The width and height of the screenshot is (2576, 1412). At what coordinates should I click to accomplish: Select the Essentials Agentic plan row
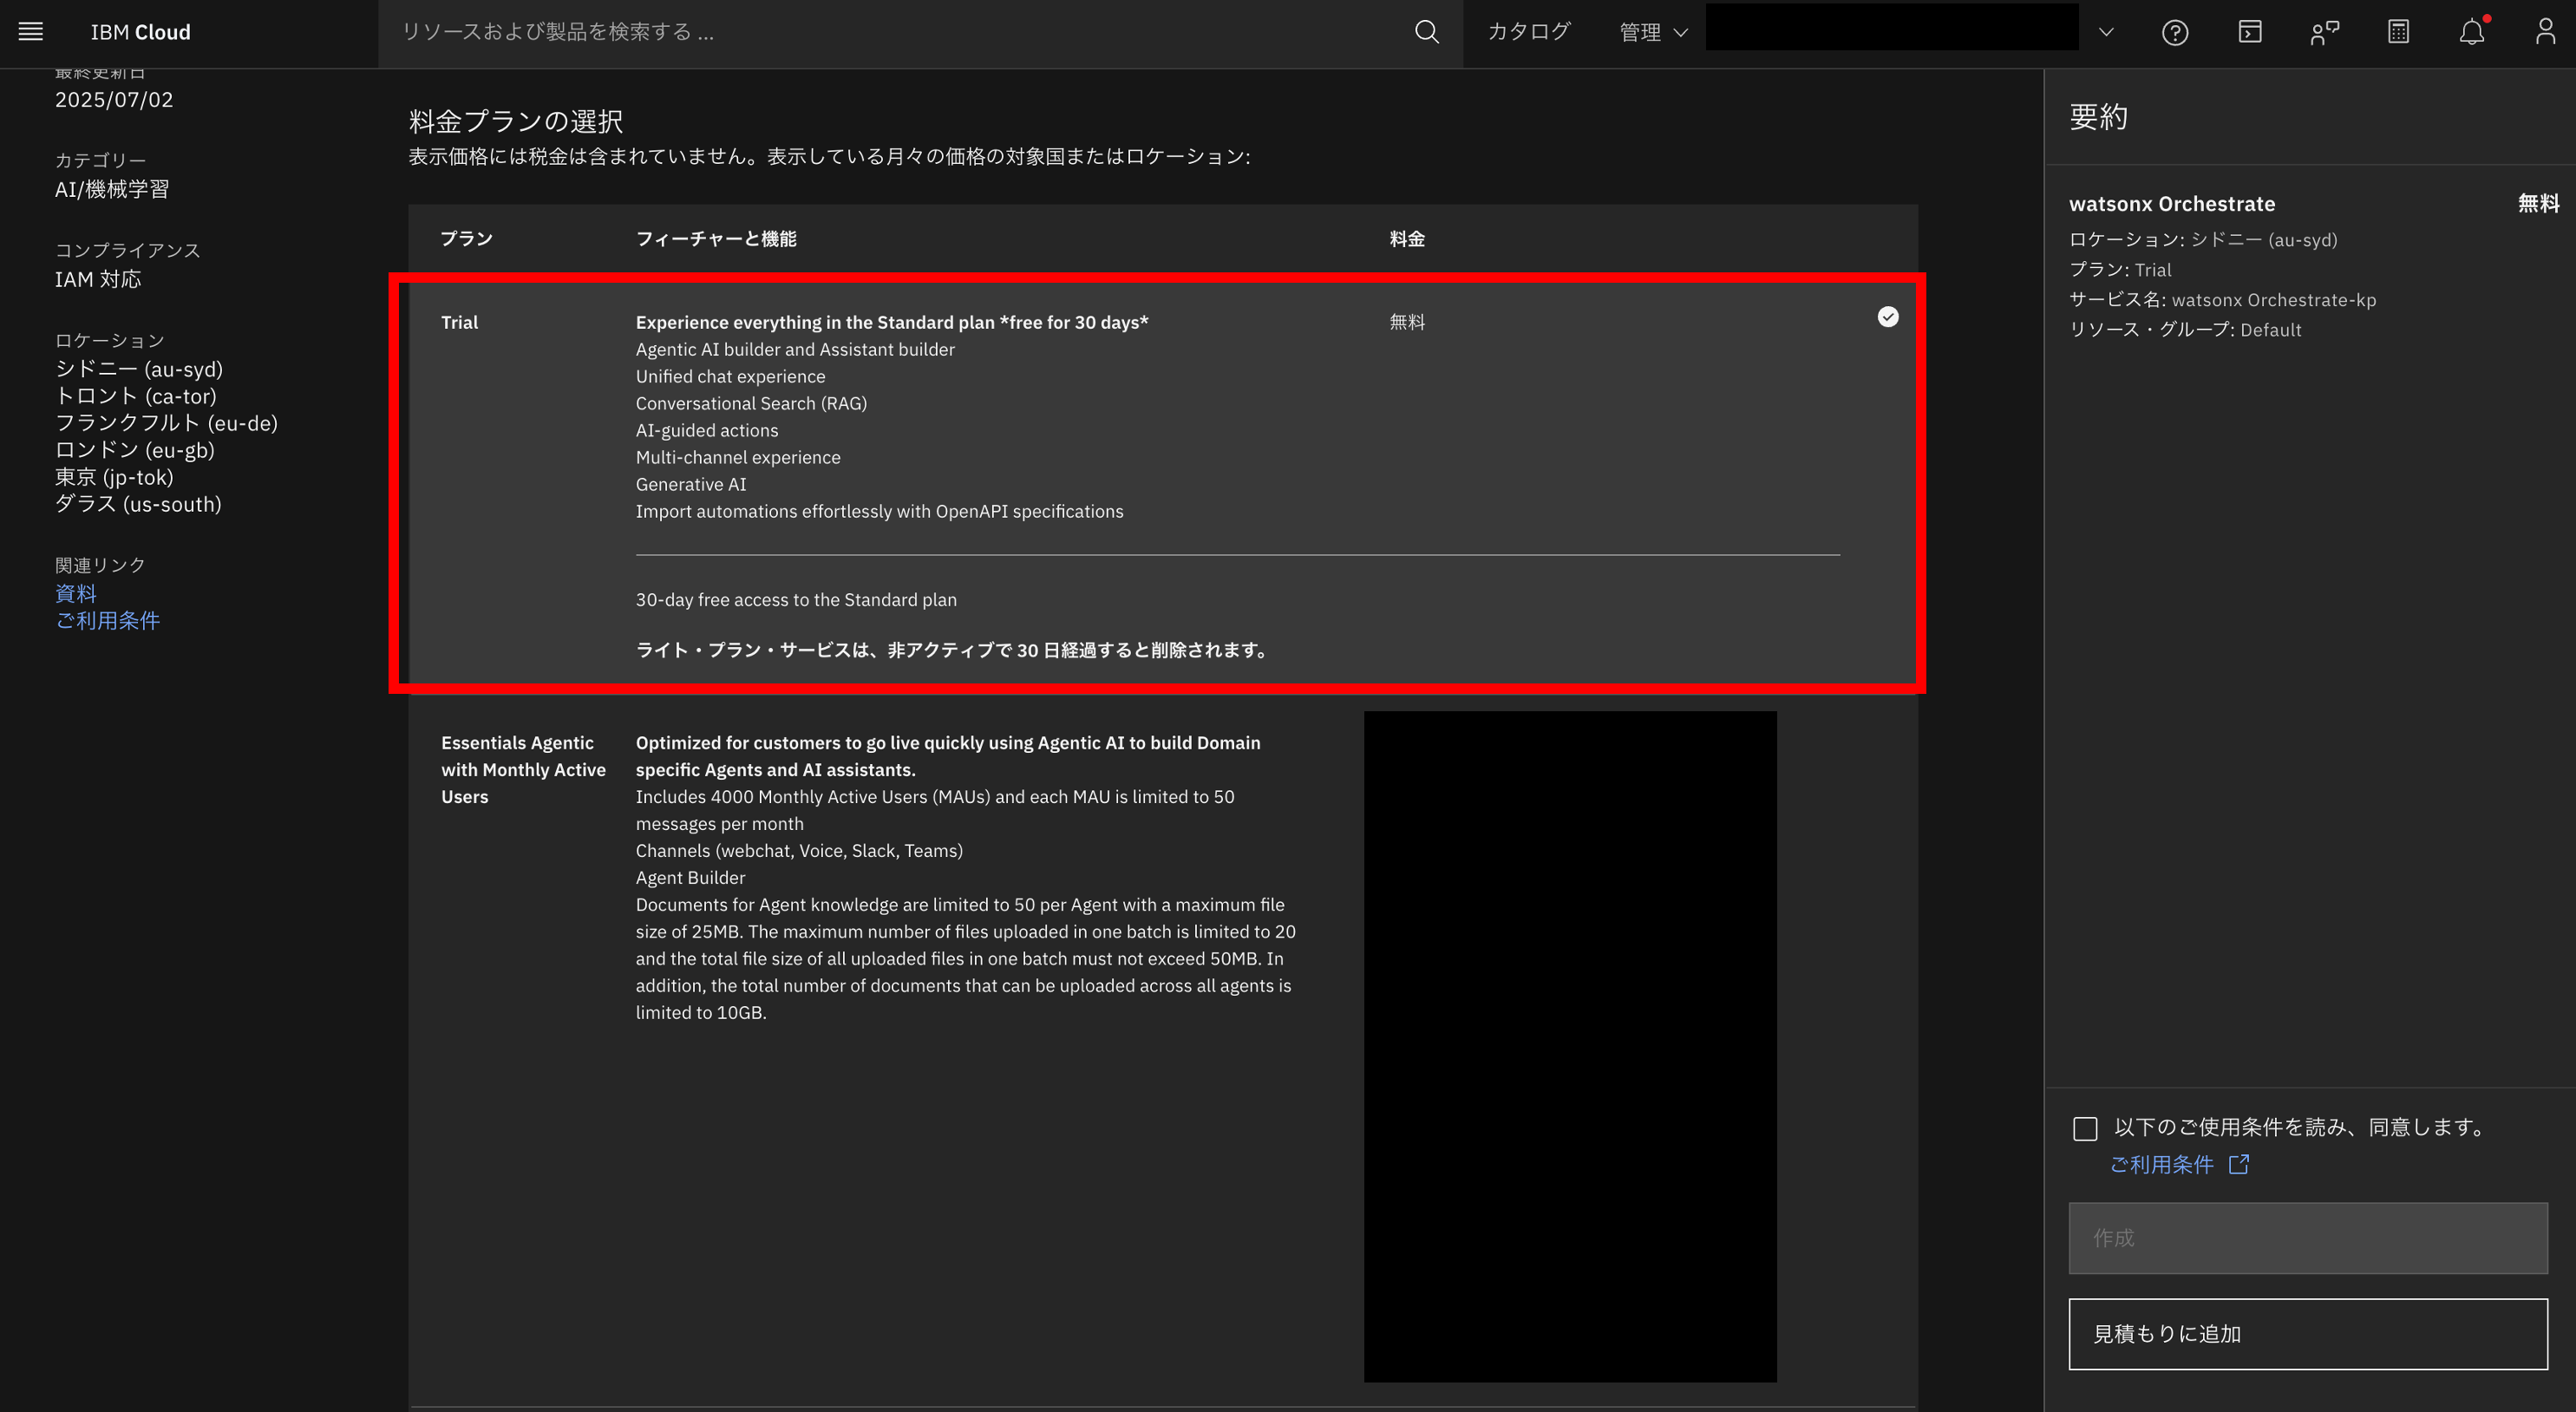coord(522,770)
